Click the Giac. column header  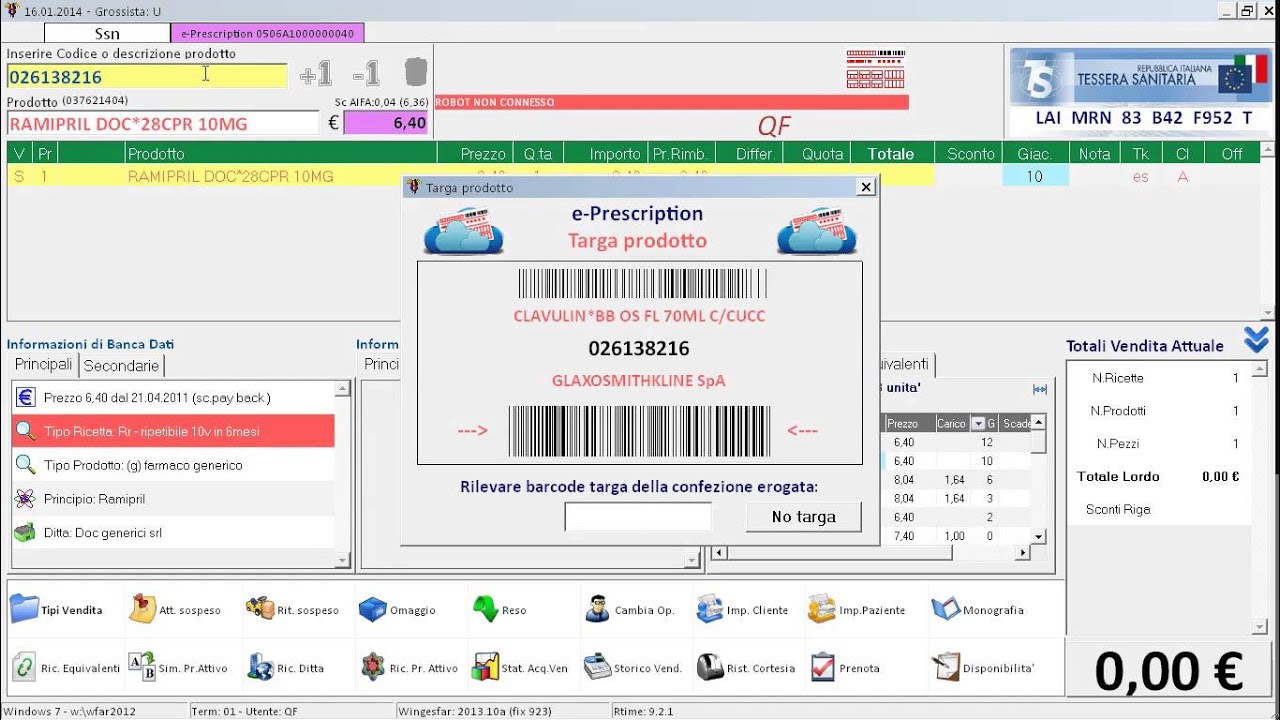(x=1035, y=154)
